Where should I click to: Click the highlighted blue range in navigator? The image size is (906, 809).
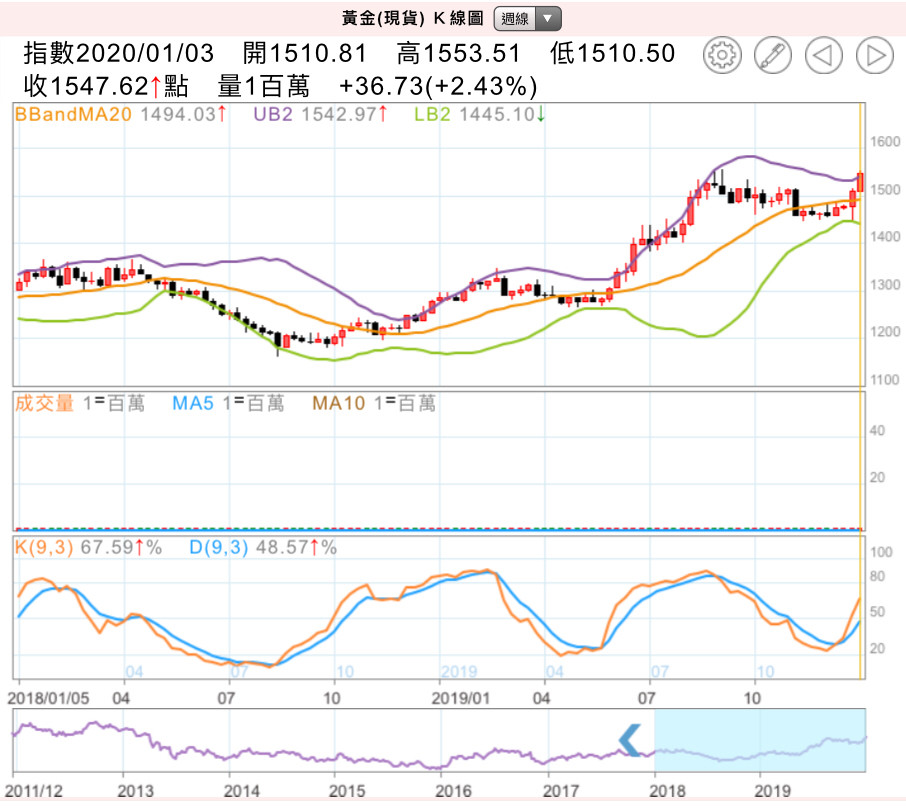click(x=759, y=740)
